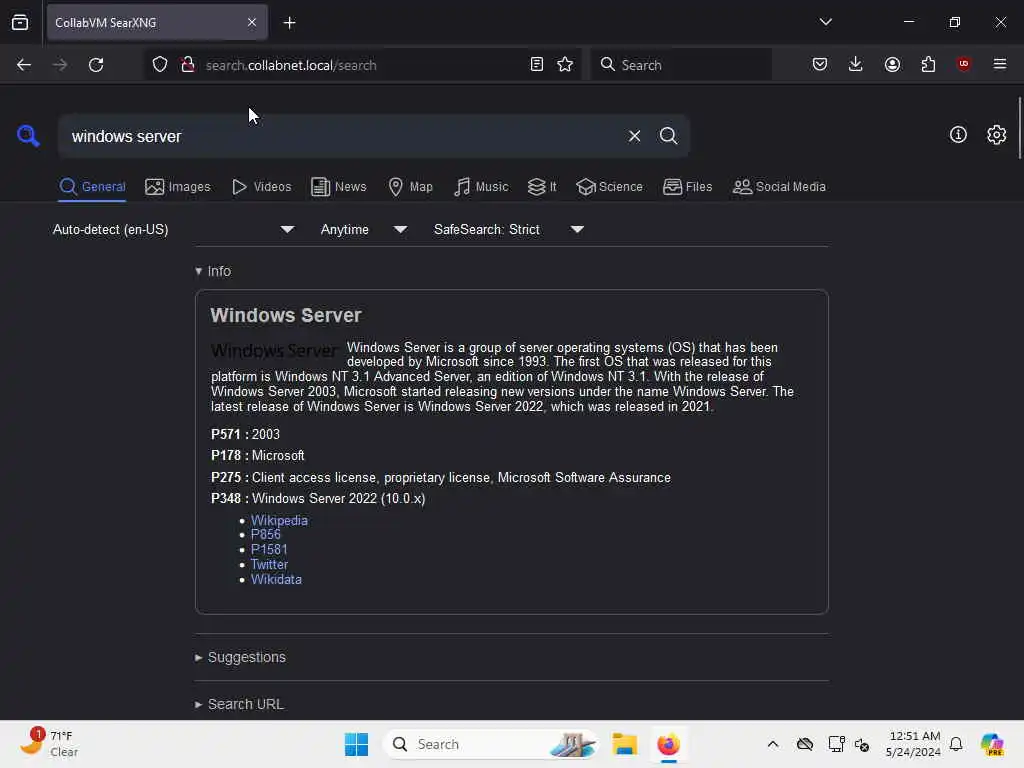The image size is (1024, 768).
Task: Switch to the Map category tab
Action: click(x=410, y=187)
